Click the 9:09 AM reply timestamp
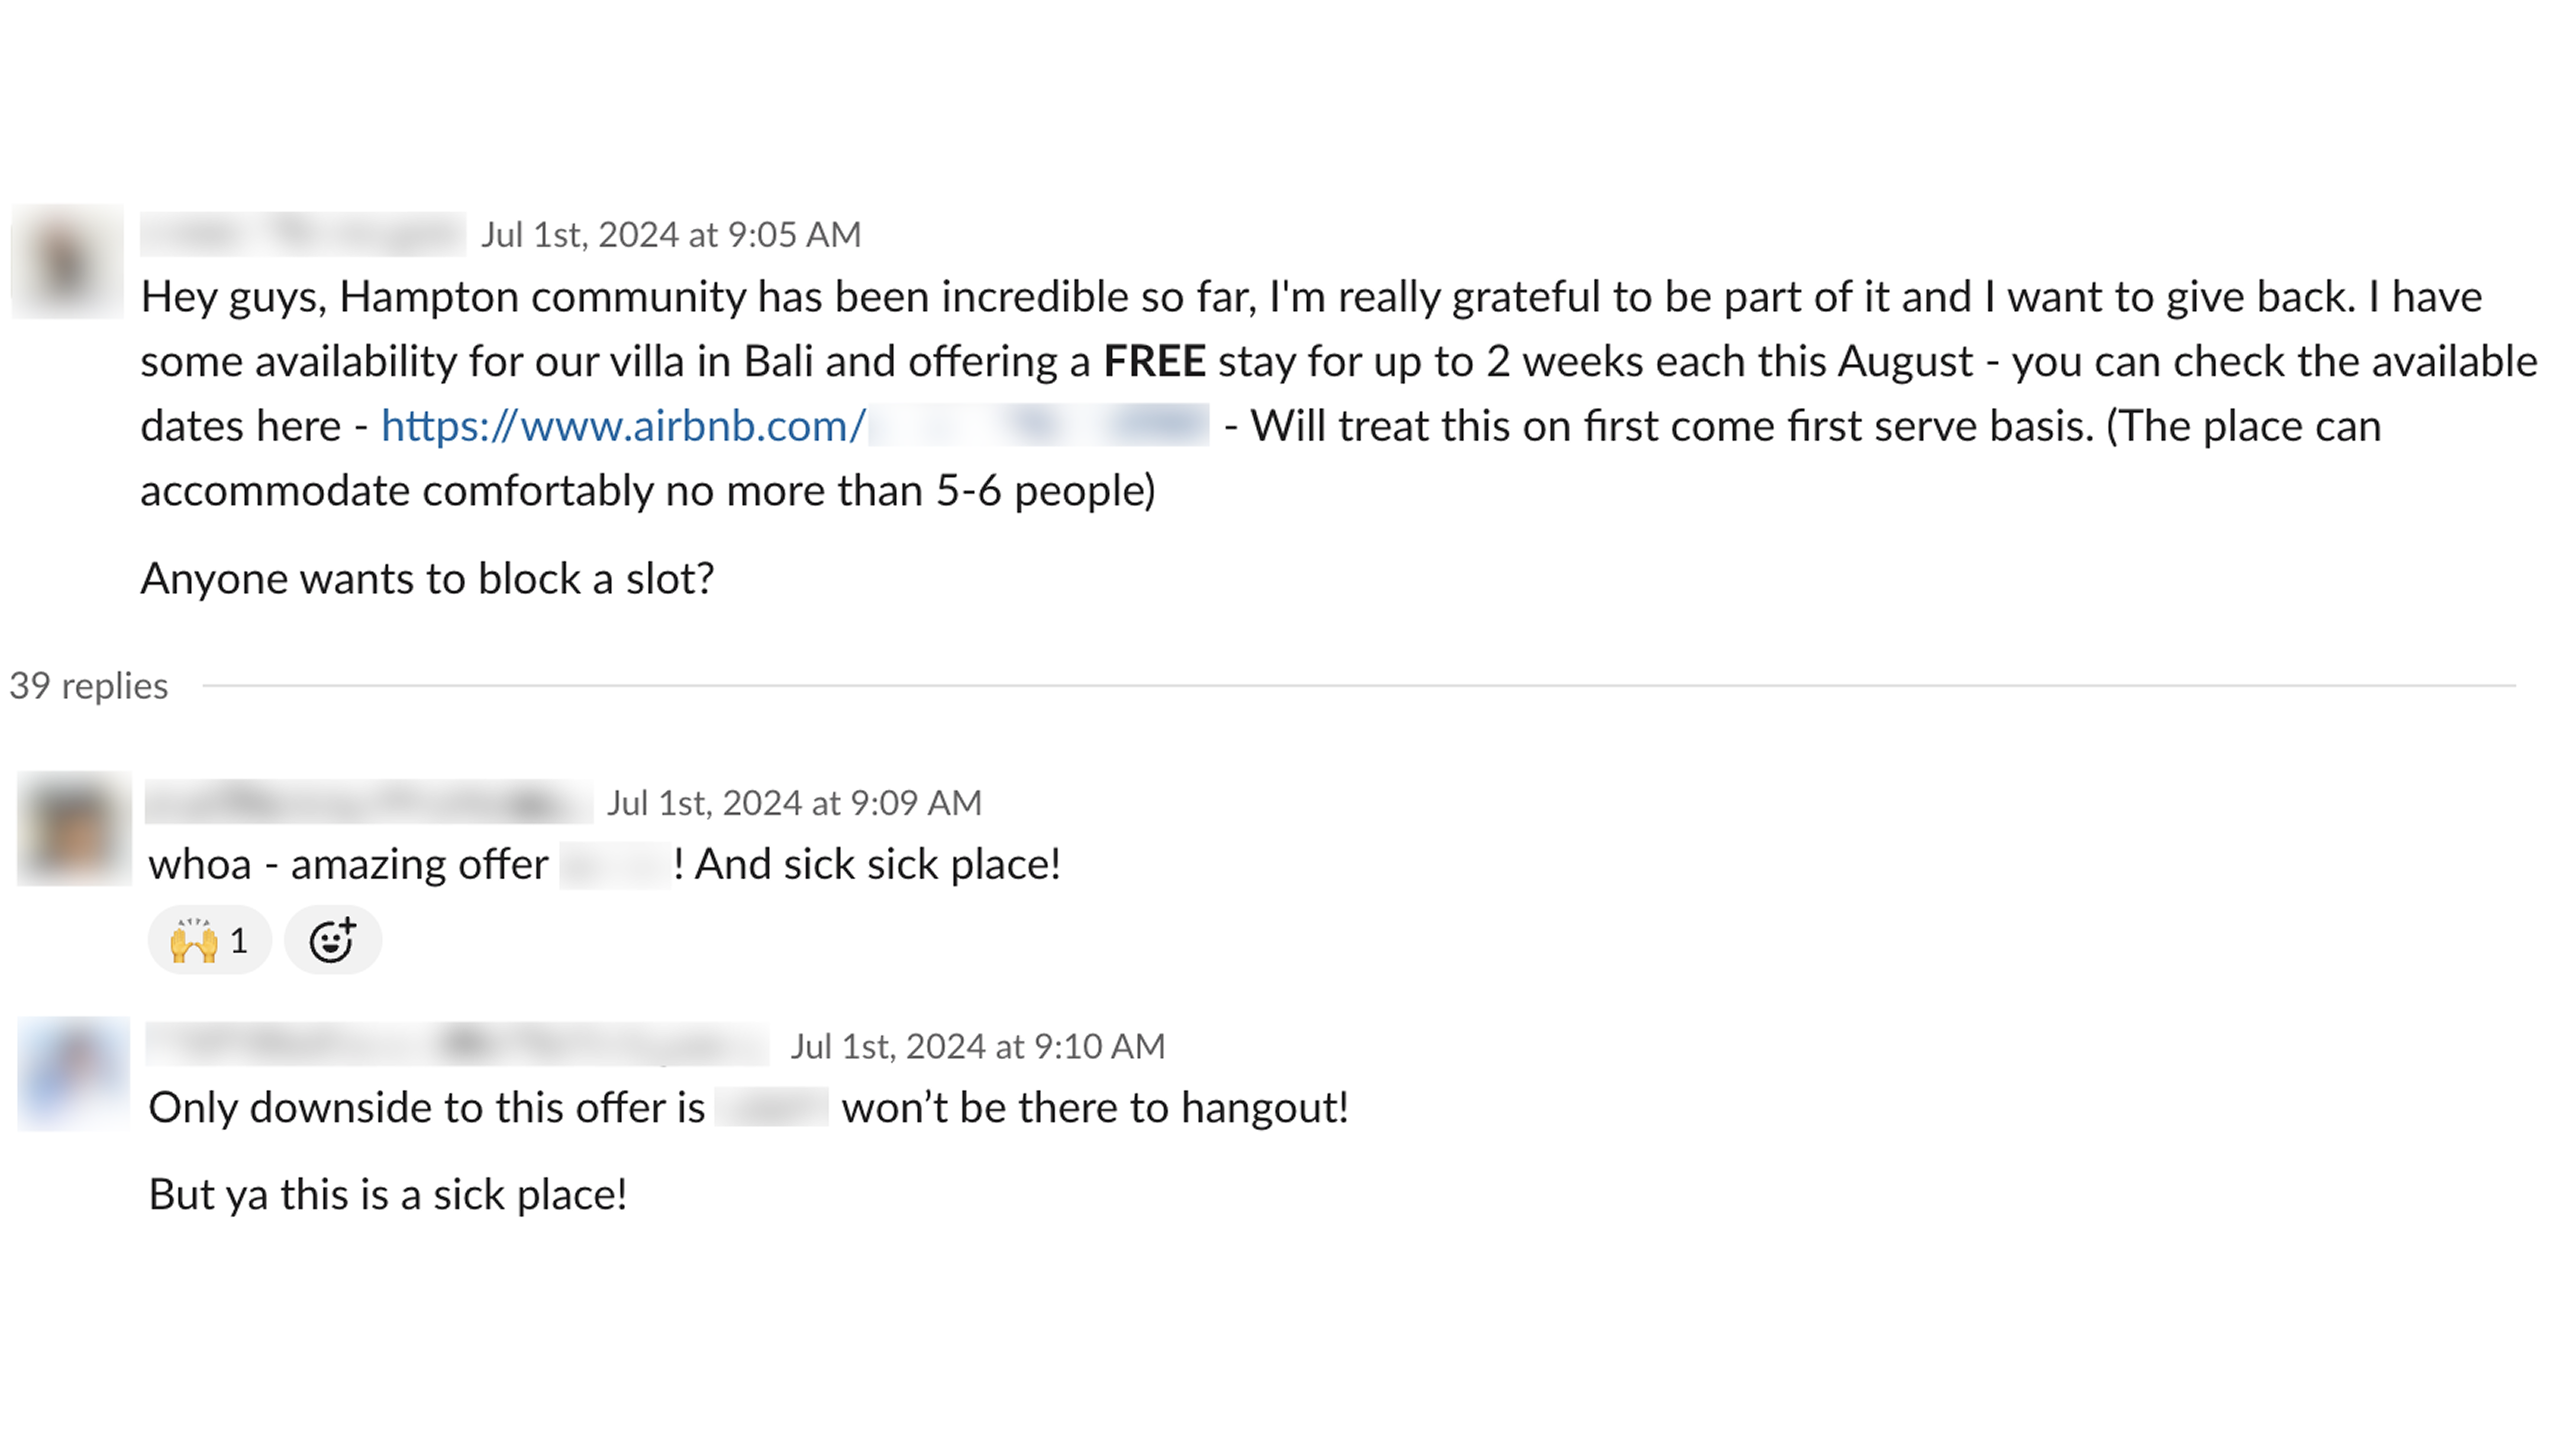2560x1440 pixels. 794,803
